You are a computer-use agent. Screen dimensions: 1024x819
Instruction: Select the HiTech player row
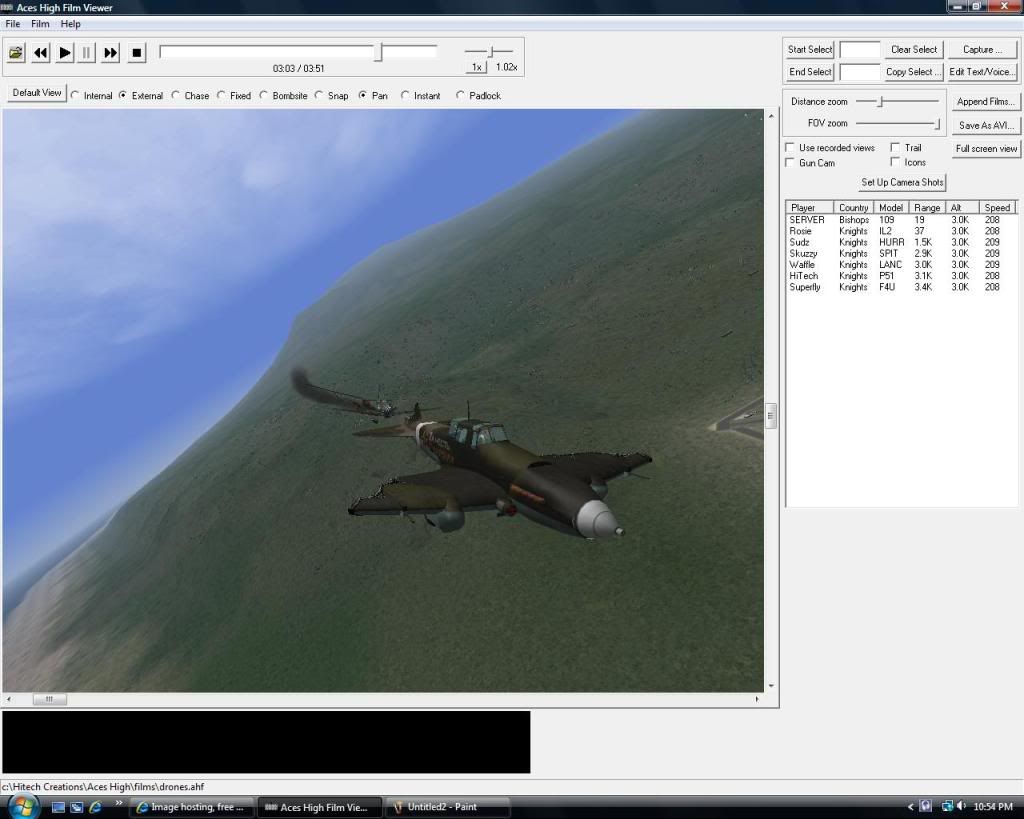click(901, 276)
